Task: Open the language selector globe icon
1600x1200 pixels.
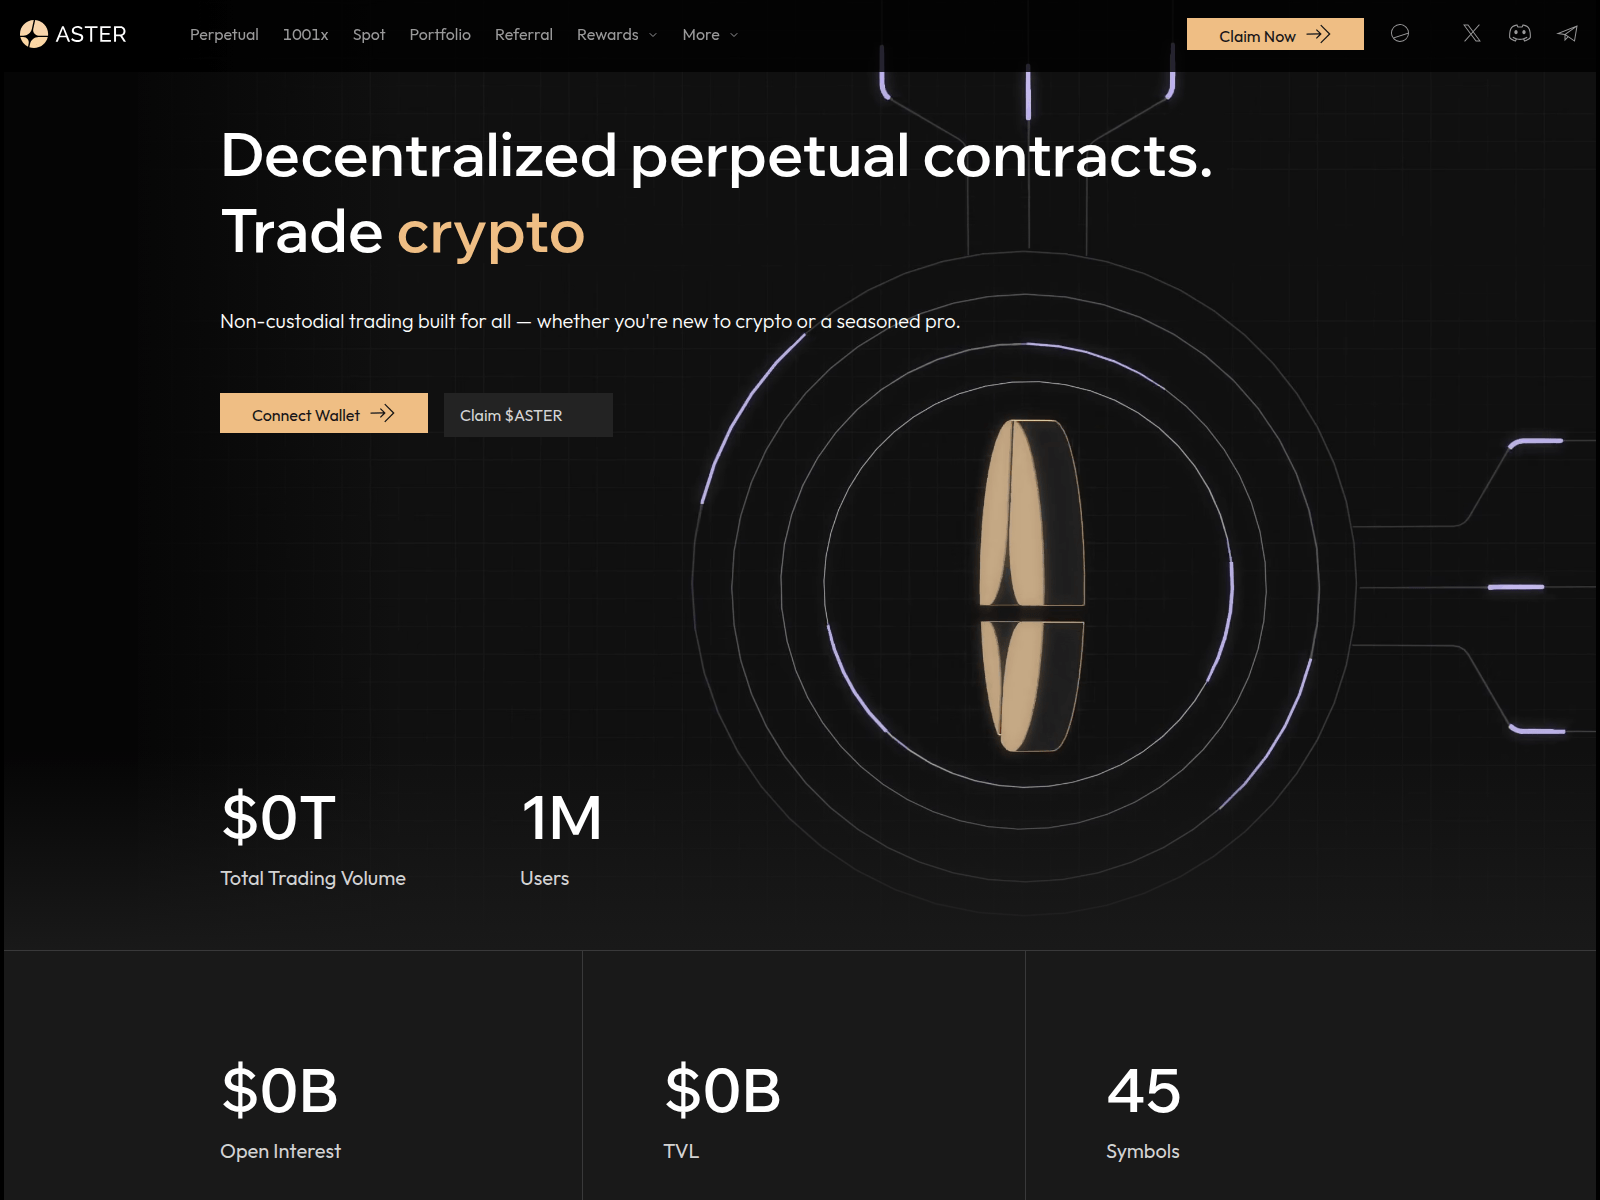Action: coord(1400,33)
